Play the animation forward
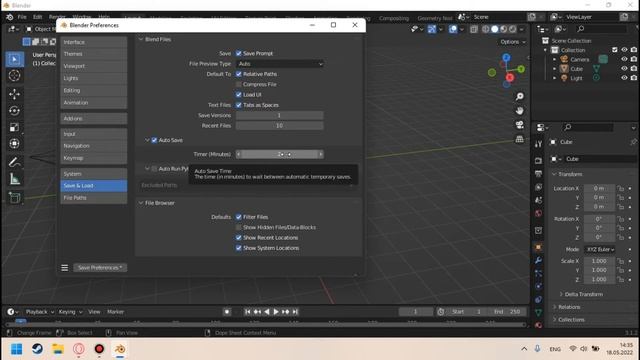 (x=276, y=312)
